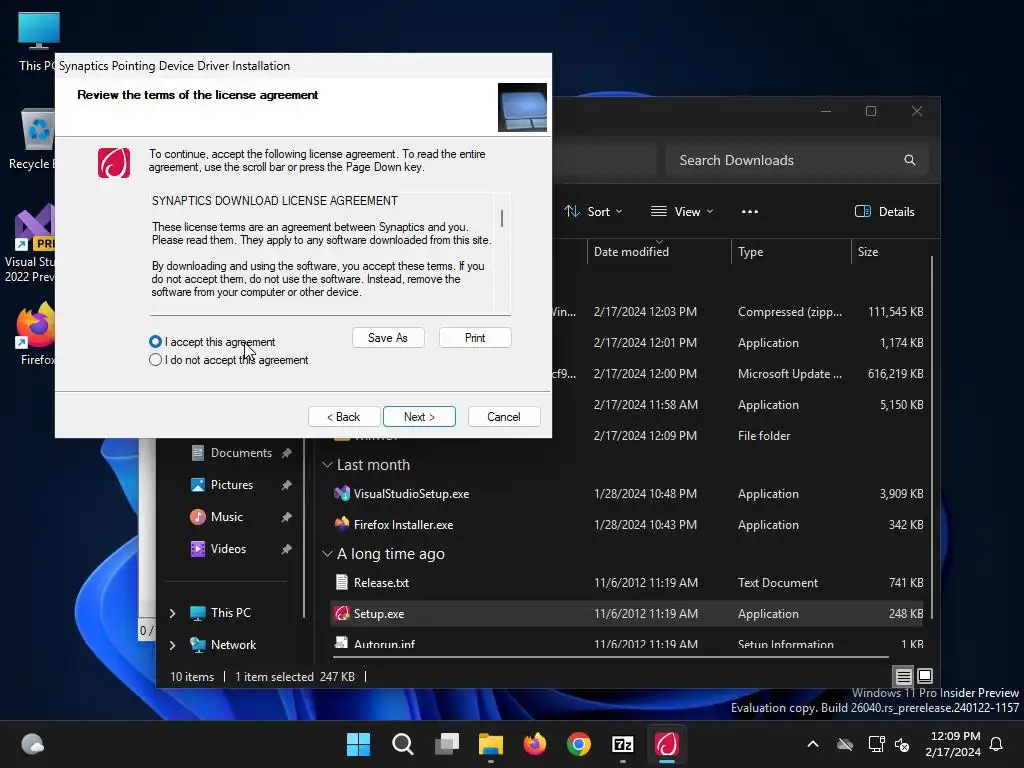The image size is (1024, 768).
Task: Click the VisualStudioSetup.exe file icon
Action: point(342,494)
